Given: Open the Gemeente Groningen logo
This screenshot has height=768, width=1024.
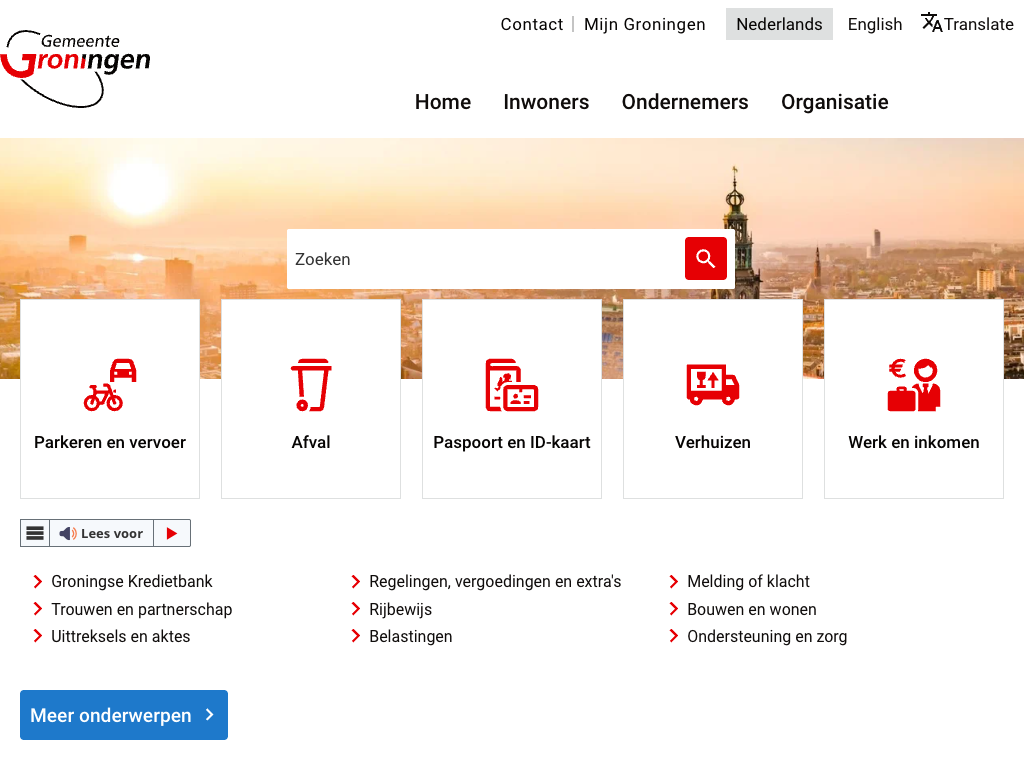Looking at the screenshot, I should 76,67.
